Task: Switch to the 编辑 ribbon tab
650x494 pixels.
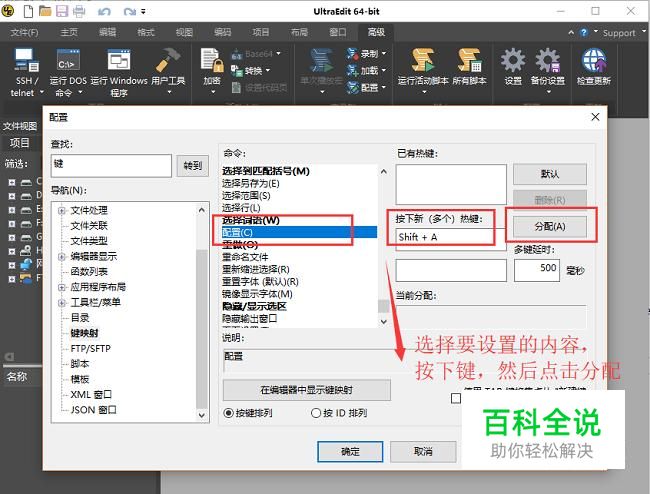Action: pyautogui.click(x=107, y=32)
